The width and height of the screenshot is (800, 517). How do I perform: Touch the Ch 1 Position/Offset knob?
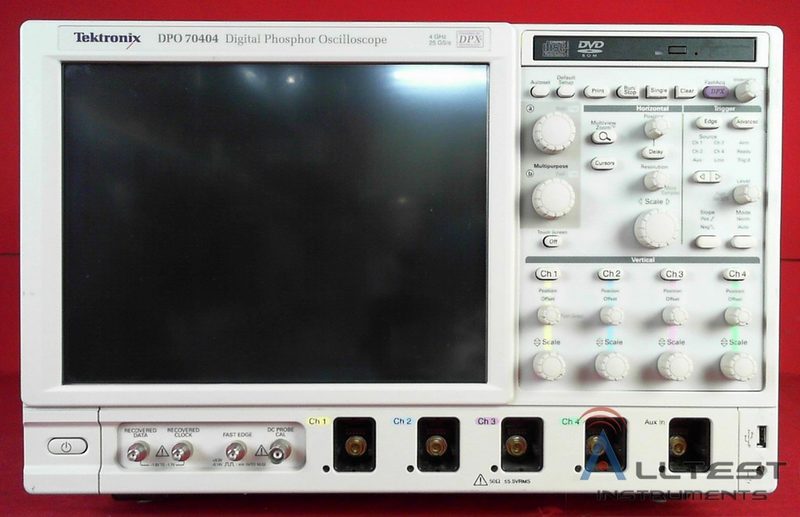(548, 315)
